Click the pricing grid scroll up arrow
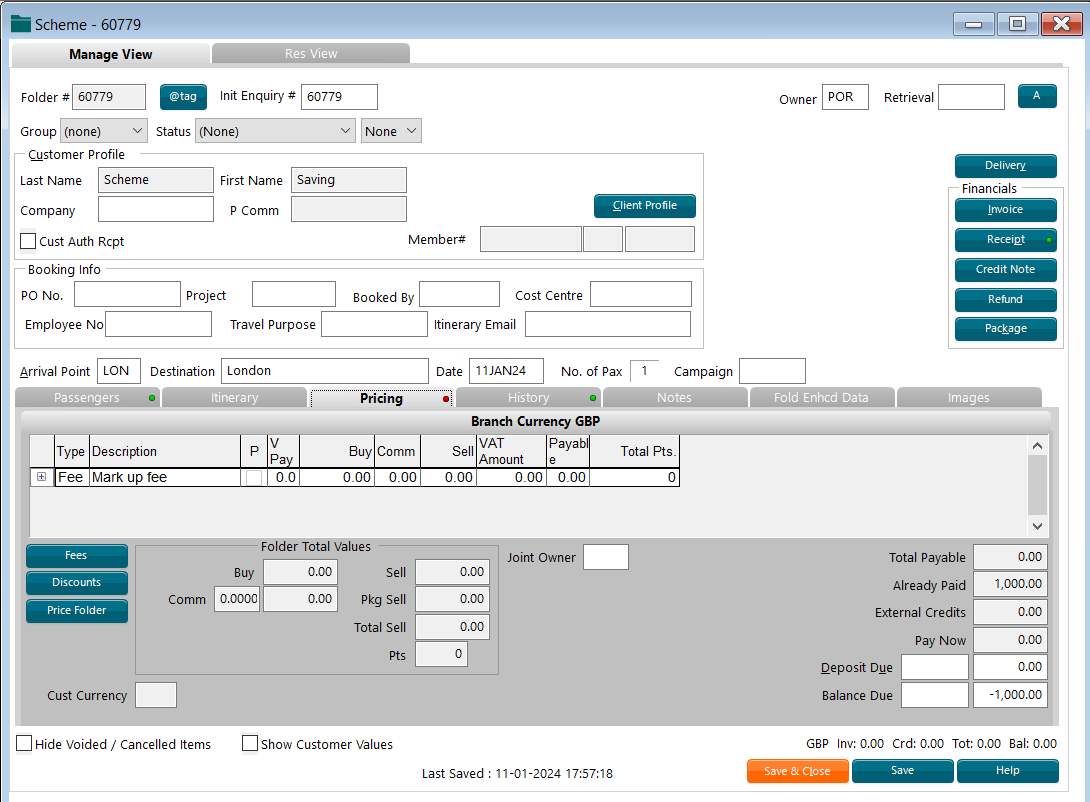1090x802 pixels. 1037,445
